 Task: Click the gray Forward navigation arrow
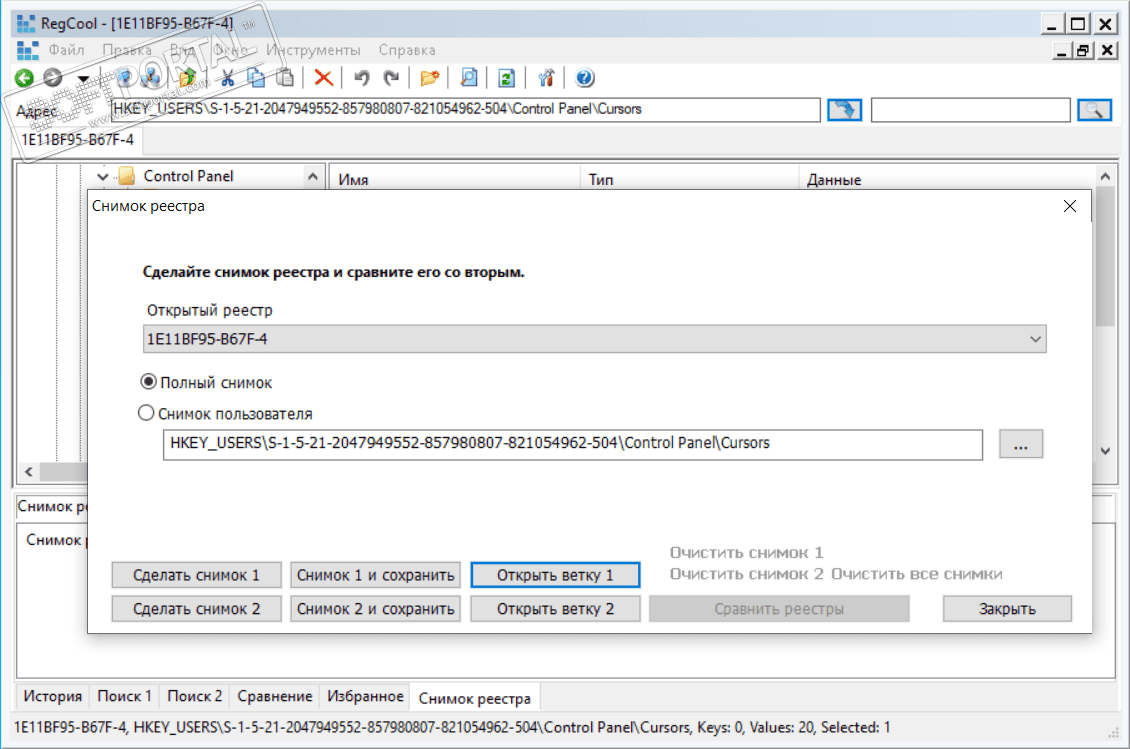pyautogui.click(x=53, y=78)
